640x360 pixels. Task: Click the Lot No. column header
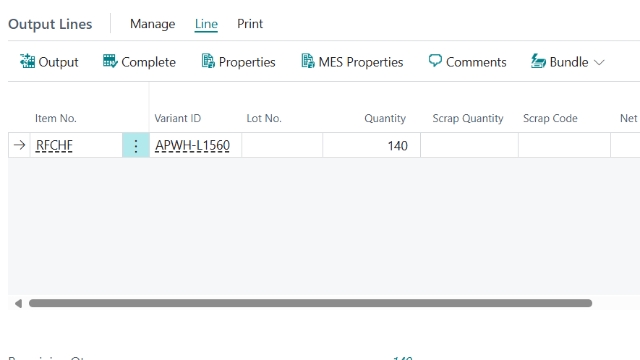pyautogui.click(x=264, y=118)
